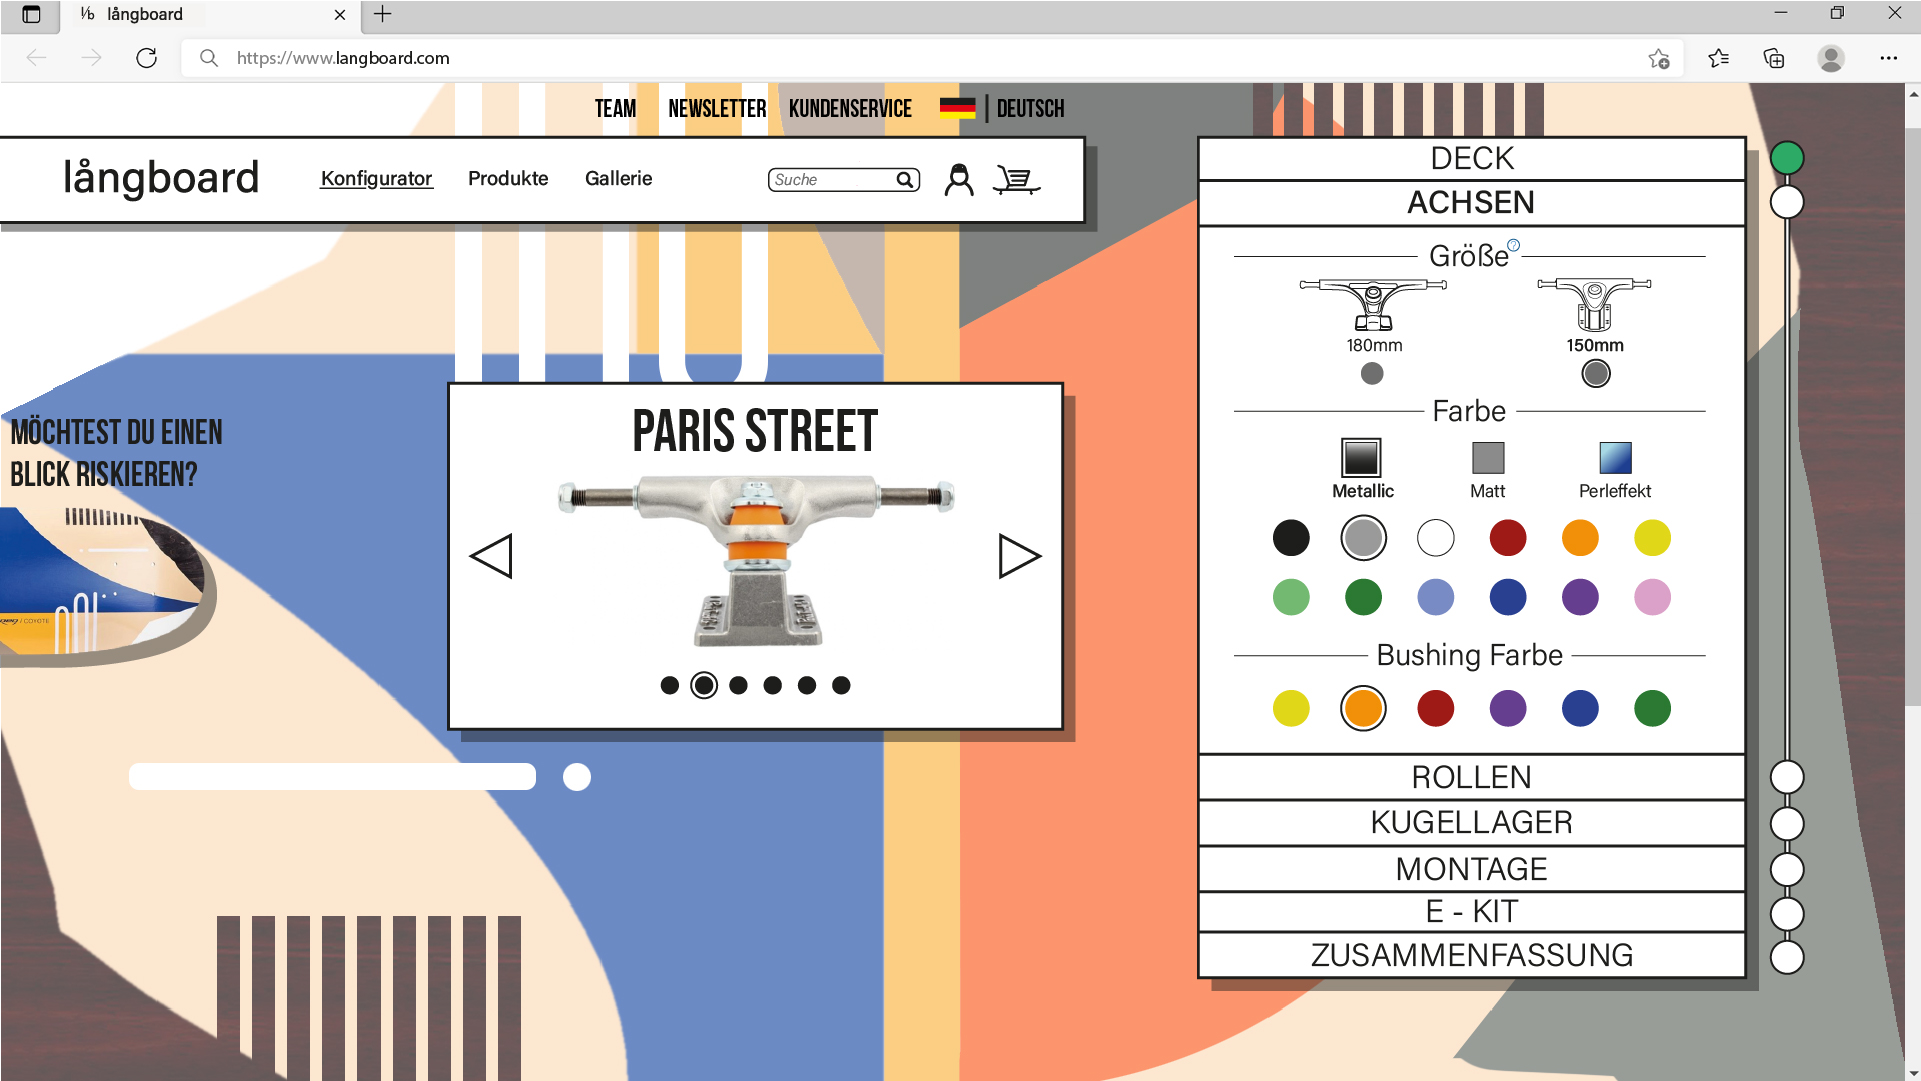Pick the purple bushing color

tap(1508, 709)
